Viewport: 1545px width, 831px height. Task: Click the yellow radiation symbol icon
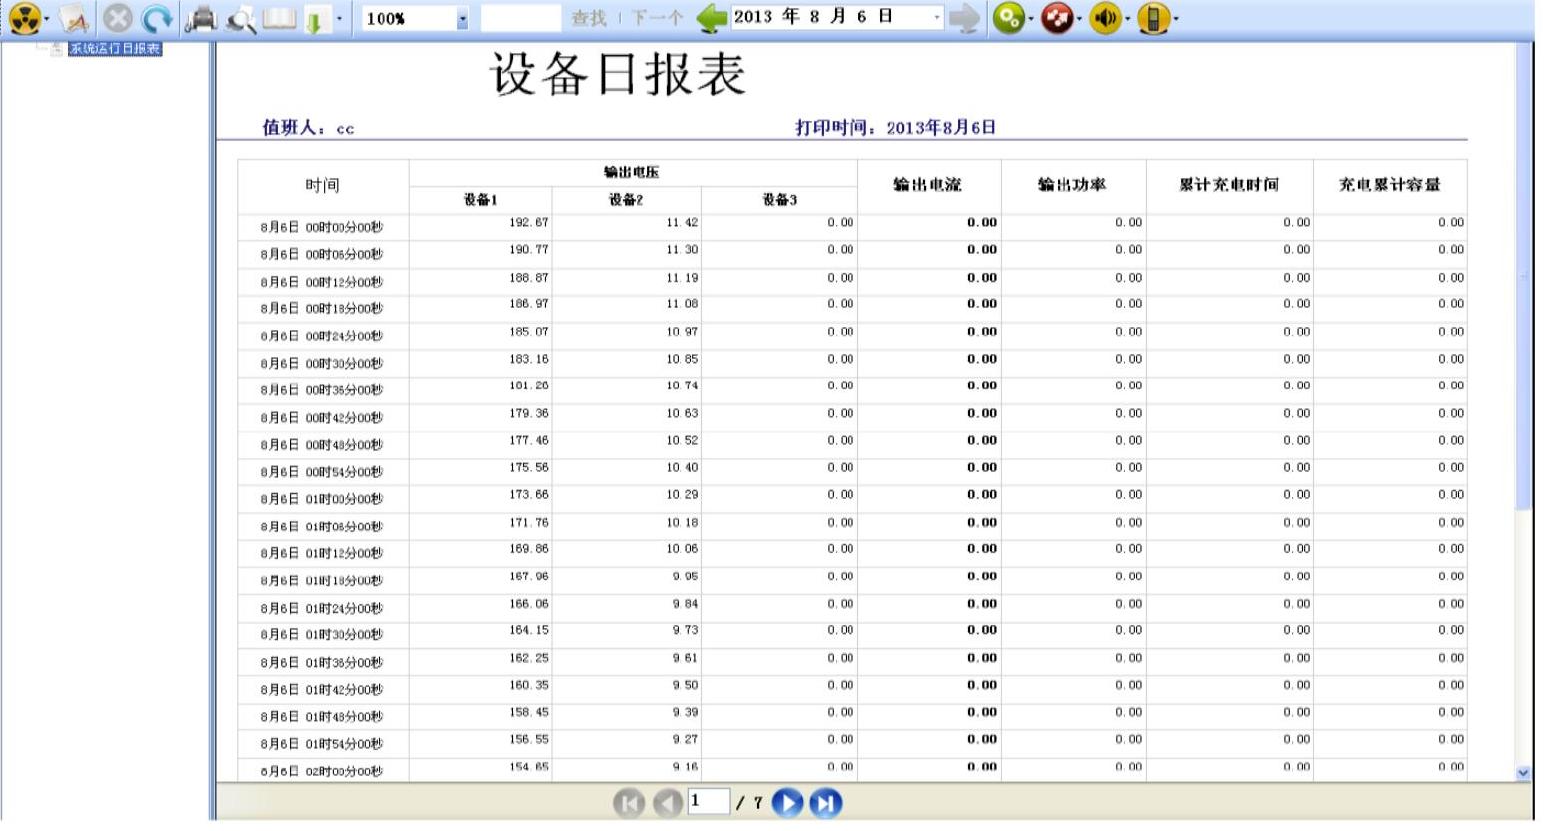pos(24,18)
